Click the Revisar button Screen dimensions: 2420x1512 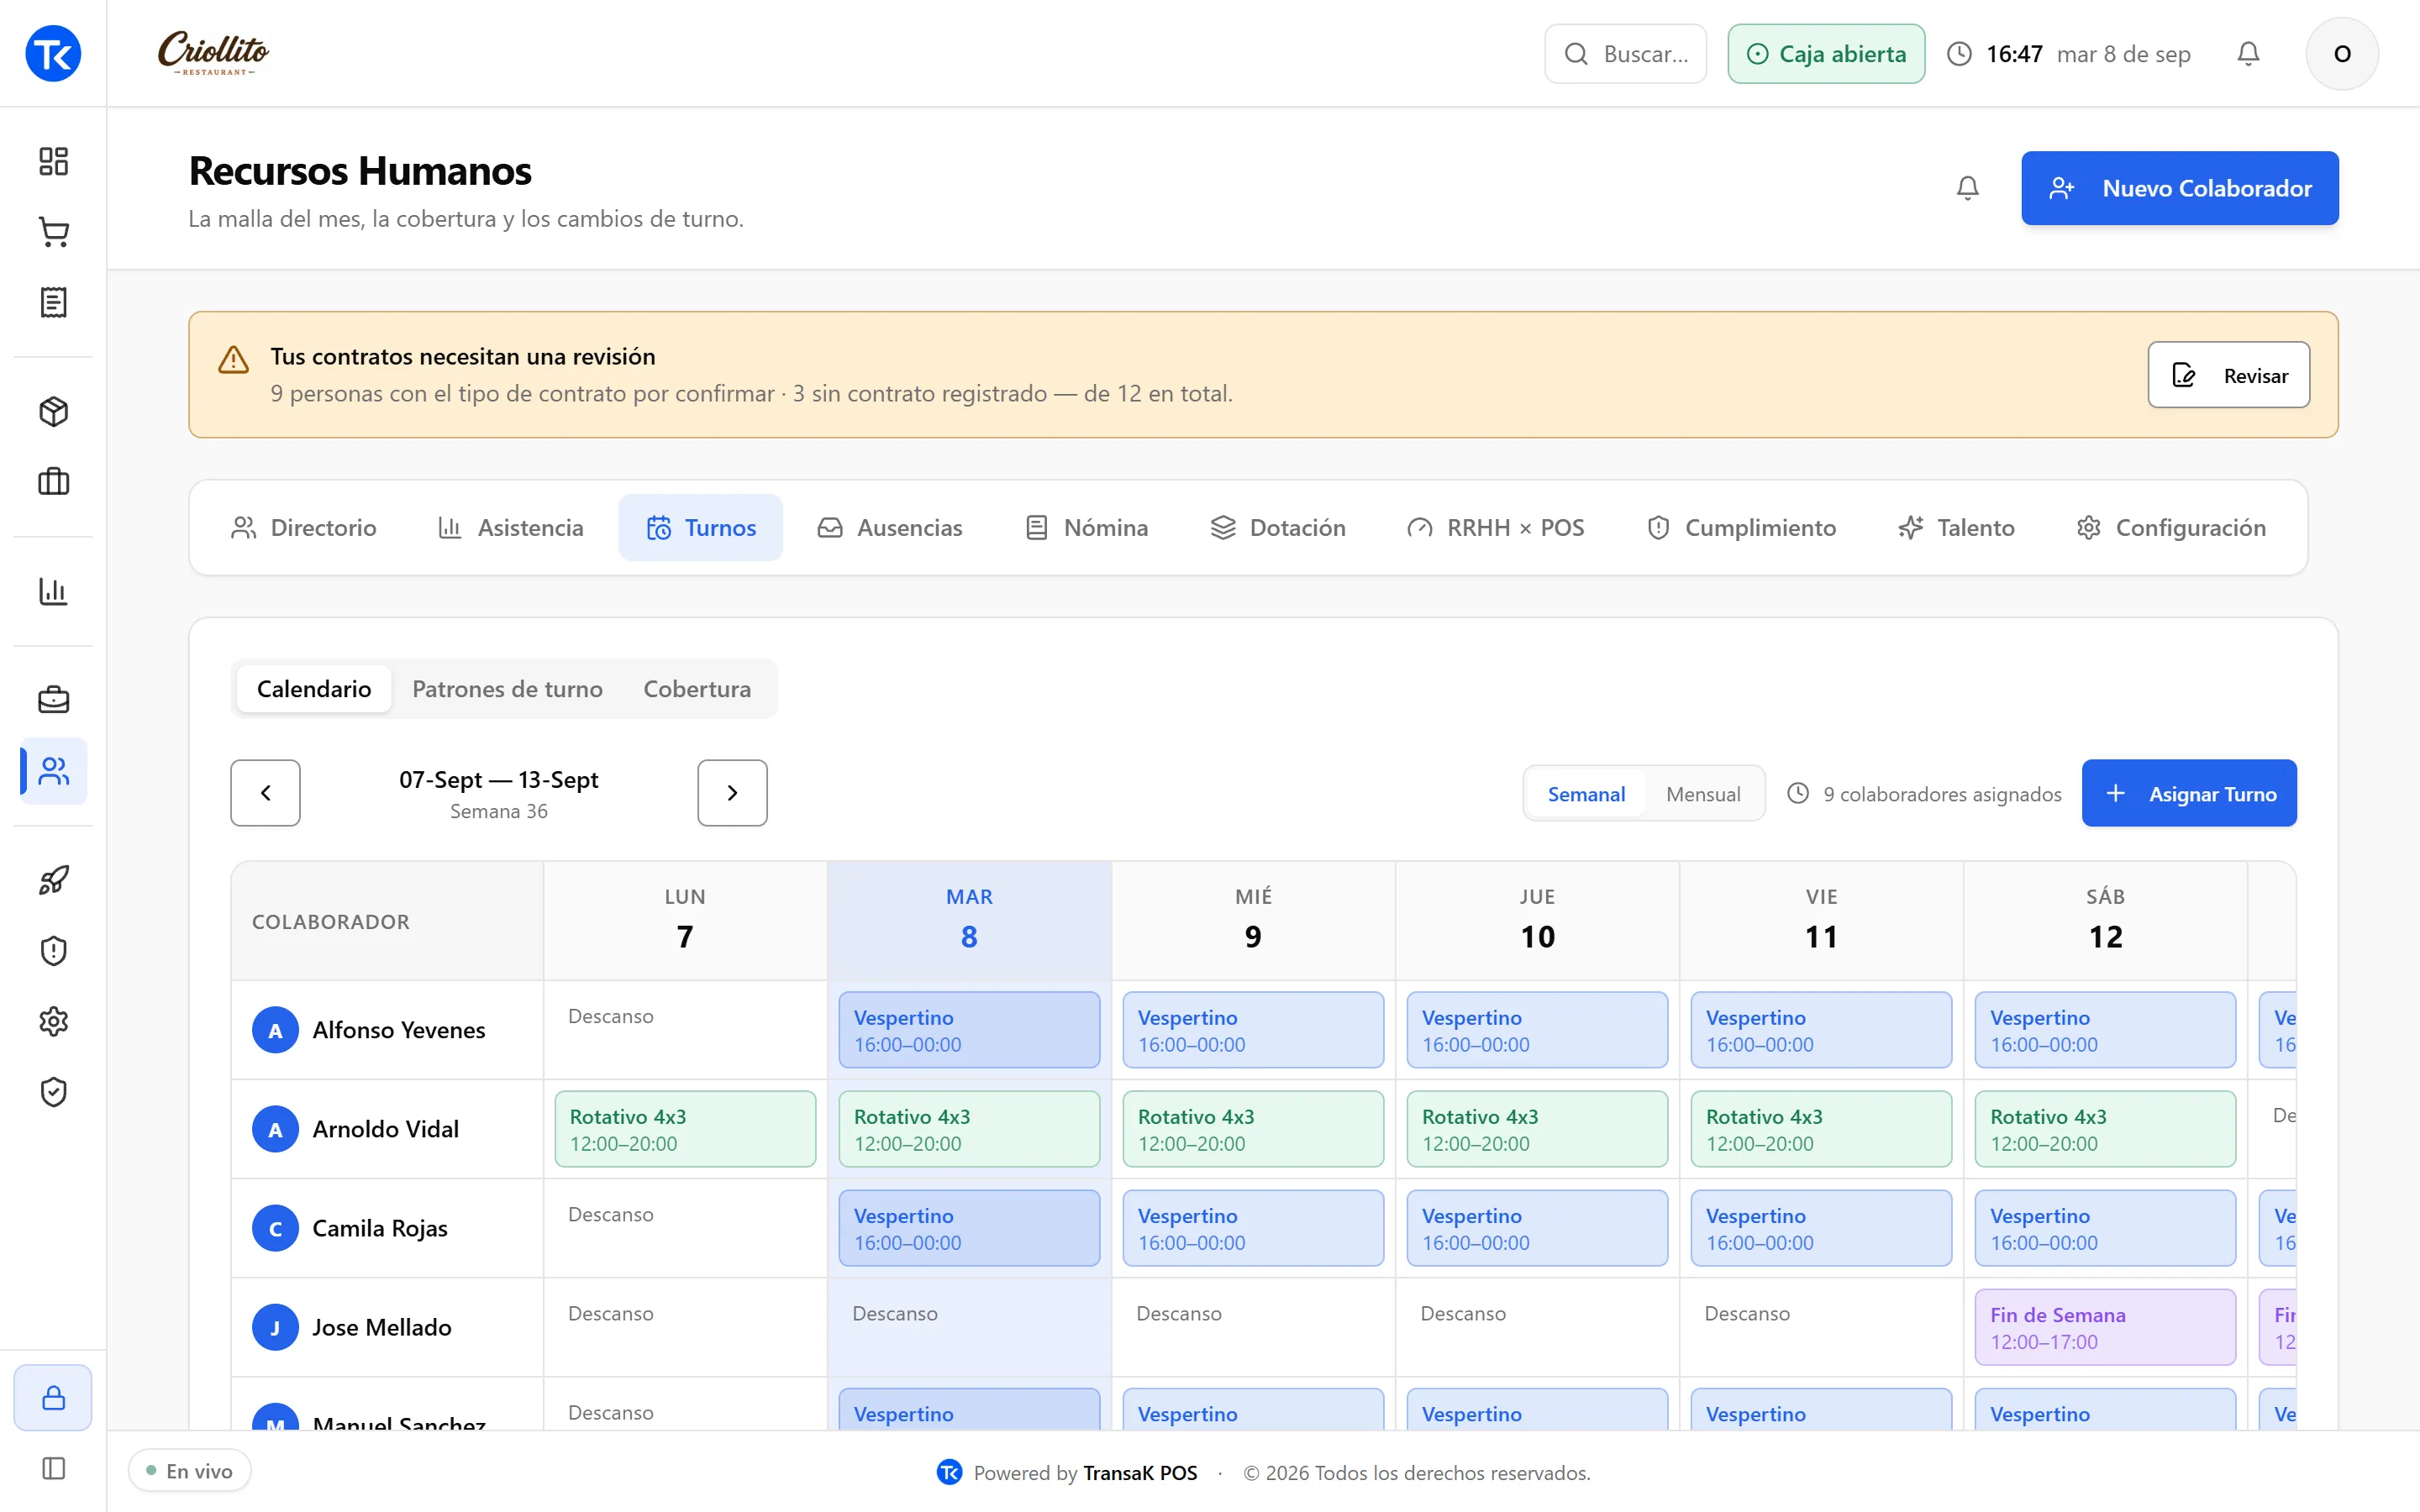click(x=2228, y=375)
